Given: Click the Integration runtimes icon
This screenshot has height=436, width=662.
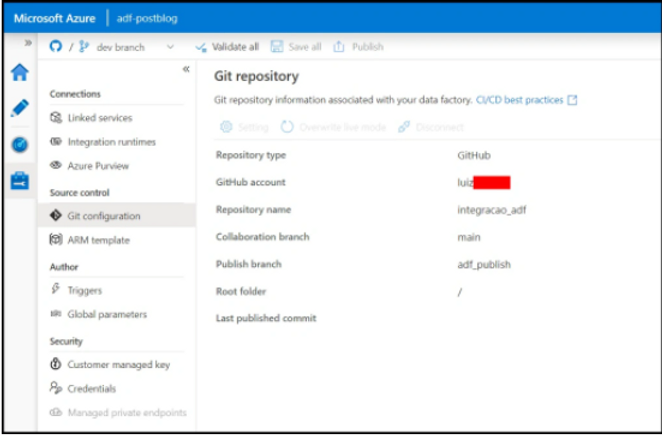Looking at the screenshot, I should [x=56, y=141].
